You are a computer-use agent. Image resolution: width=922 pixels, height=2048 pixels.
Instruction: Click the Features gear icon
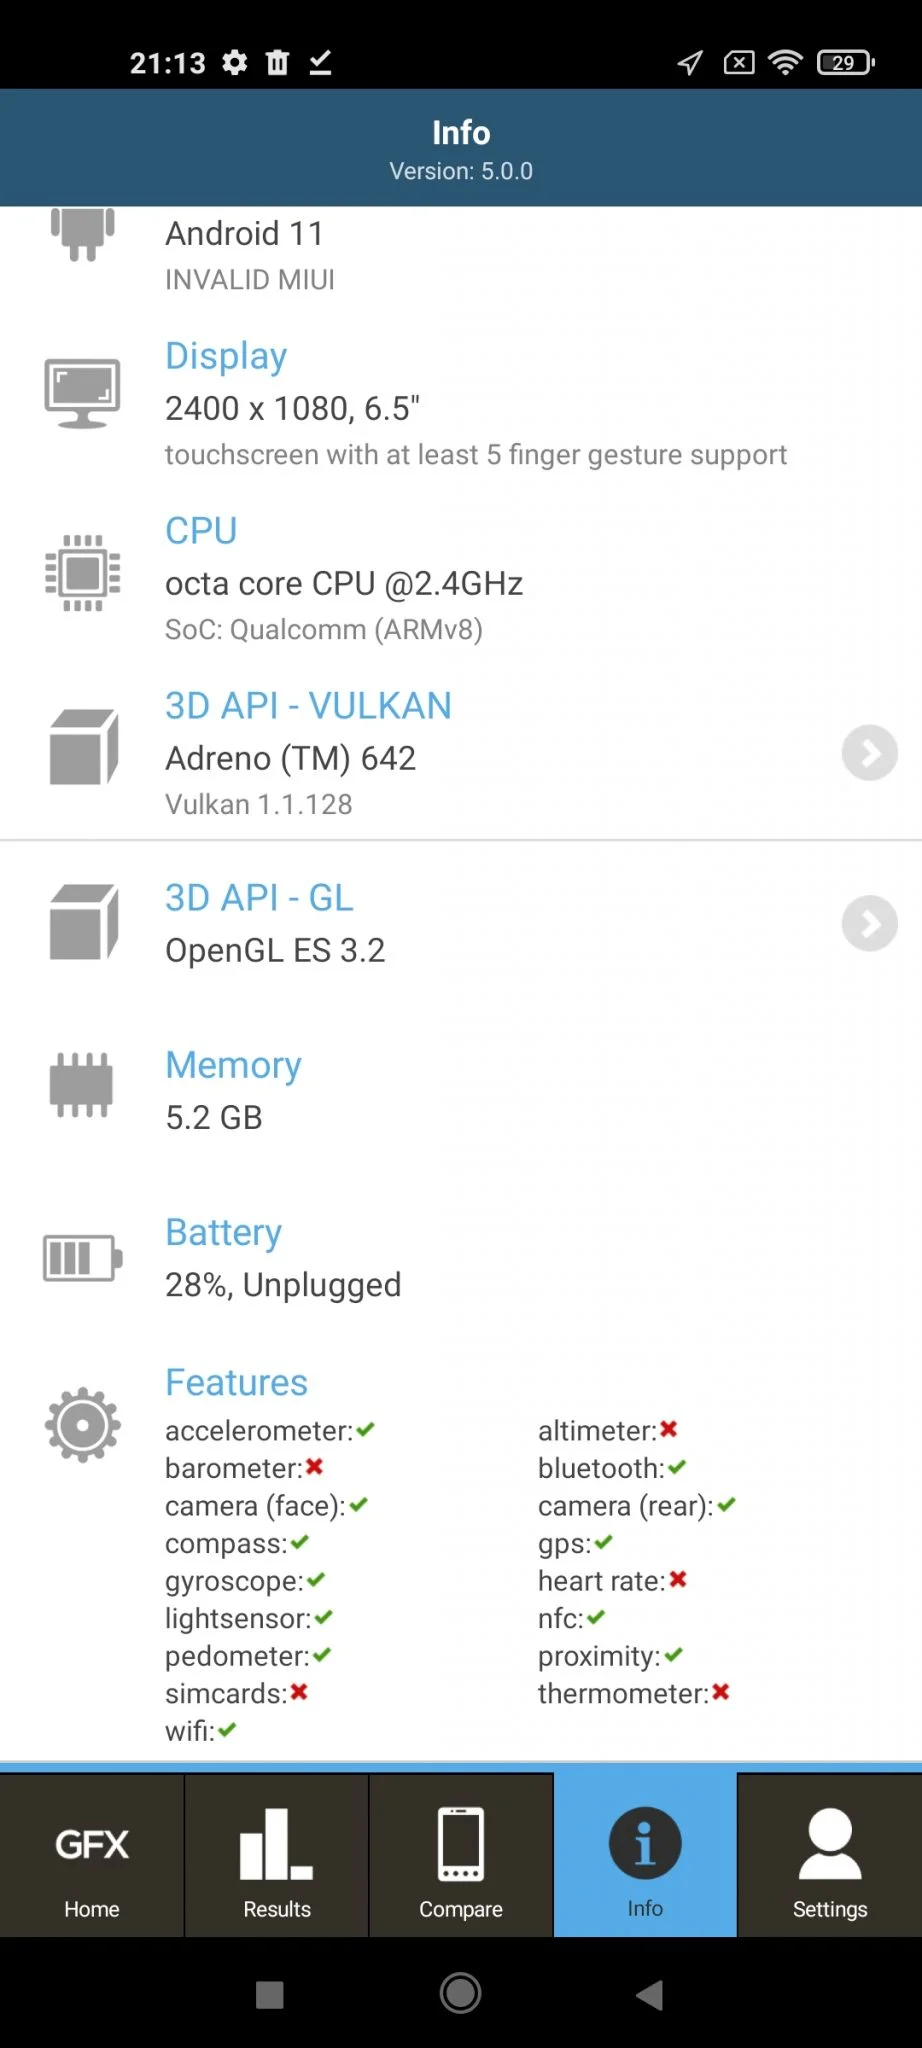click(x=83, y=1425)
